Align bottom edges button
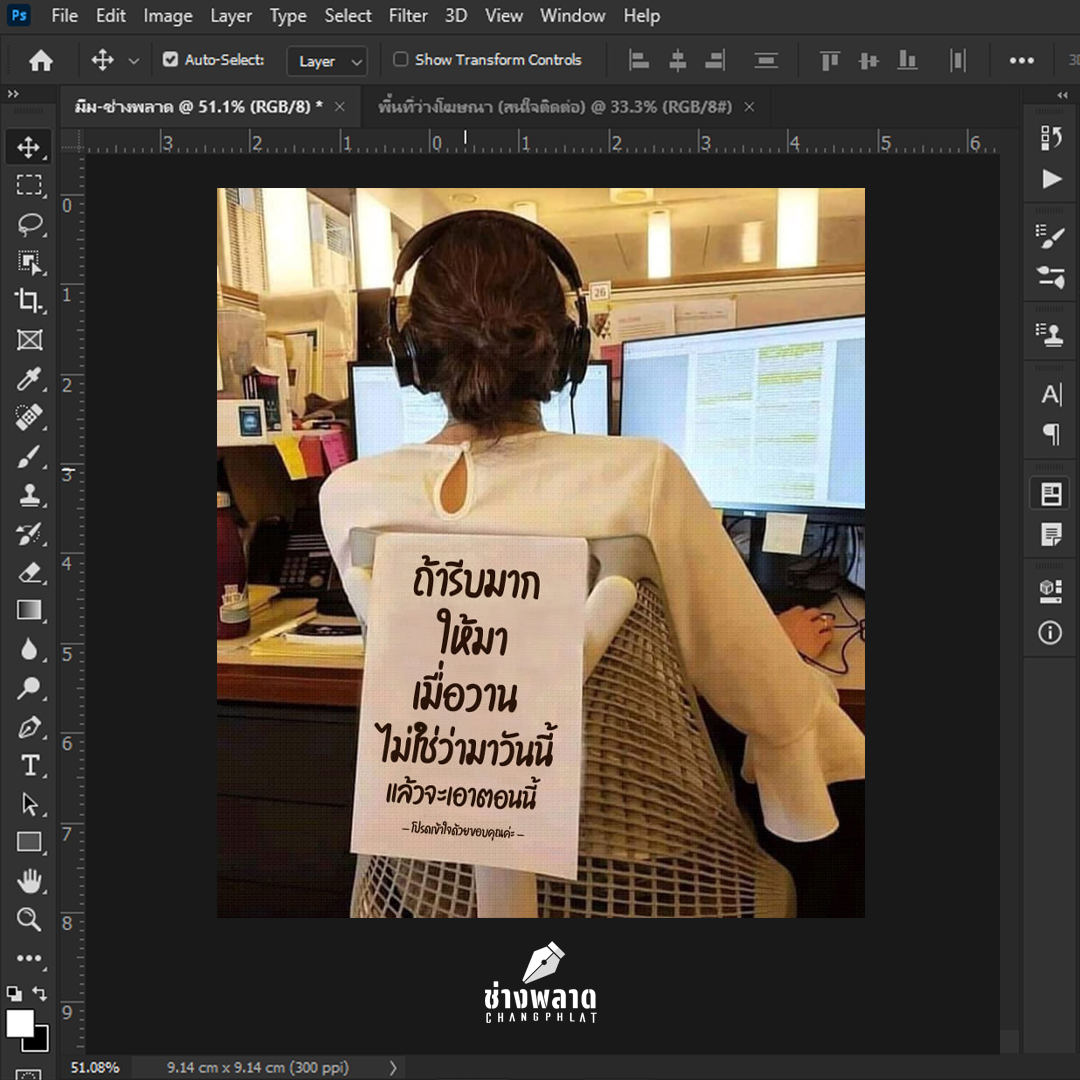Screen dimensions: 1080x1080 (x=907, y=61)
